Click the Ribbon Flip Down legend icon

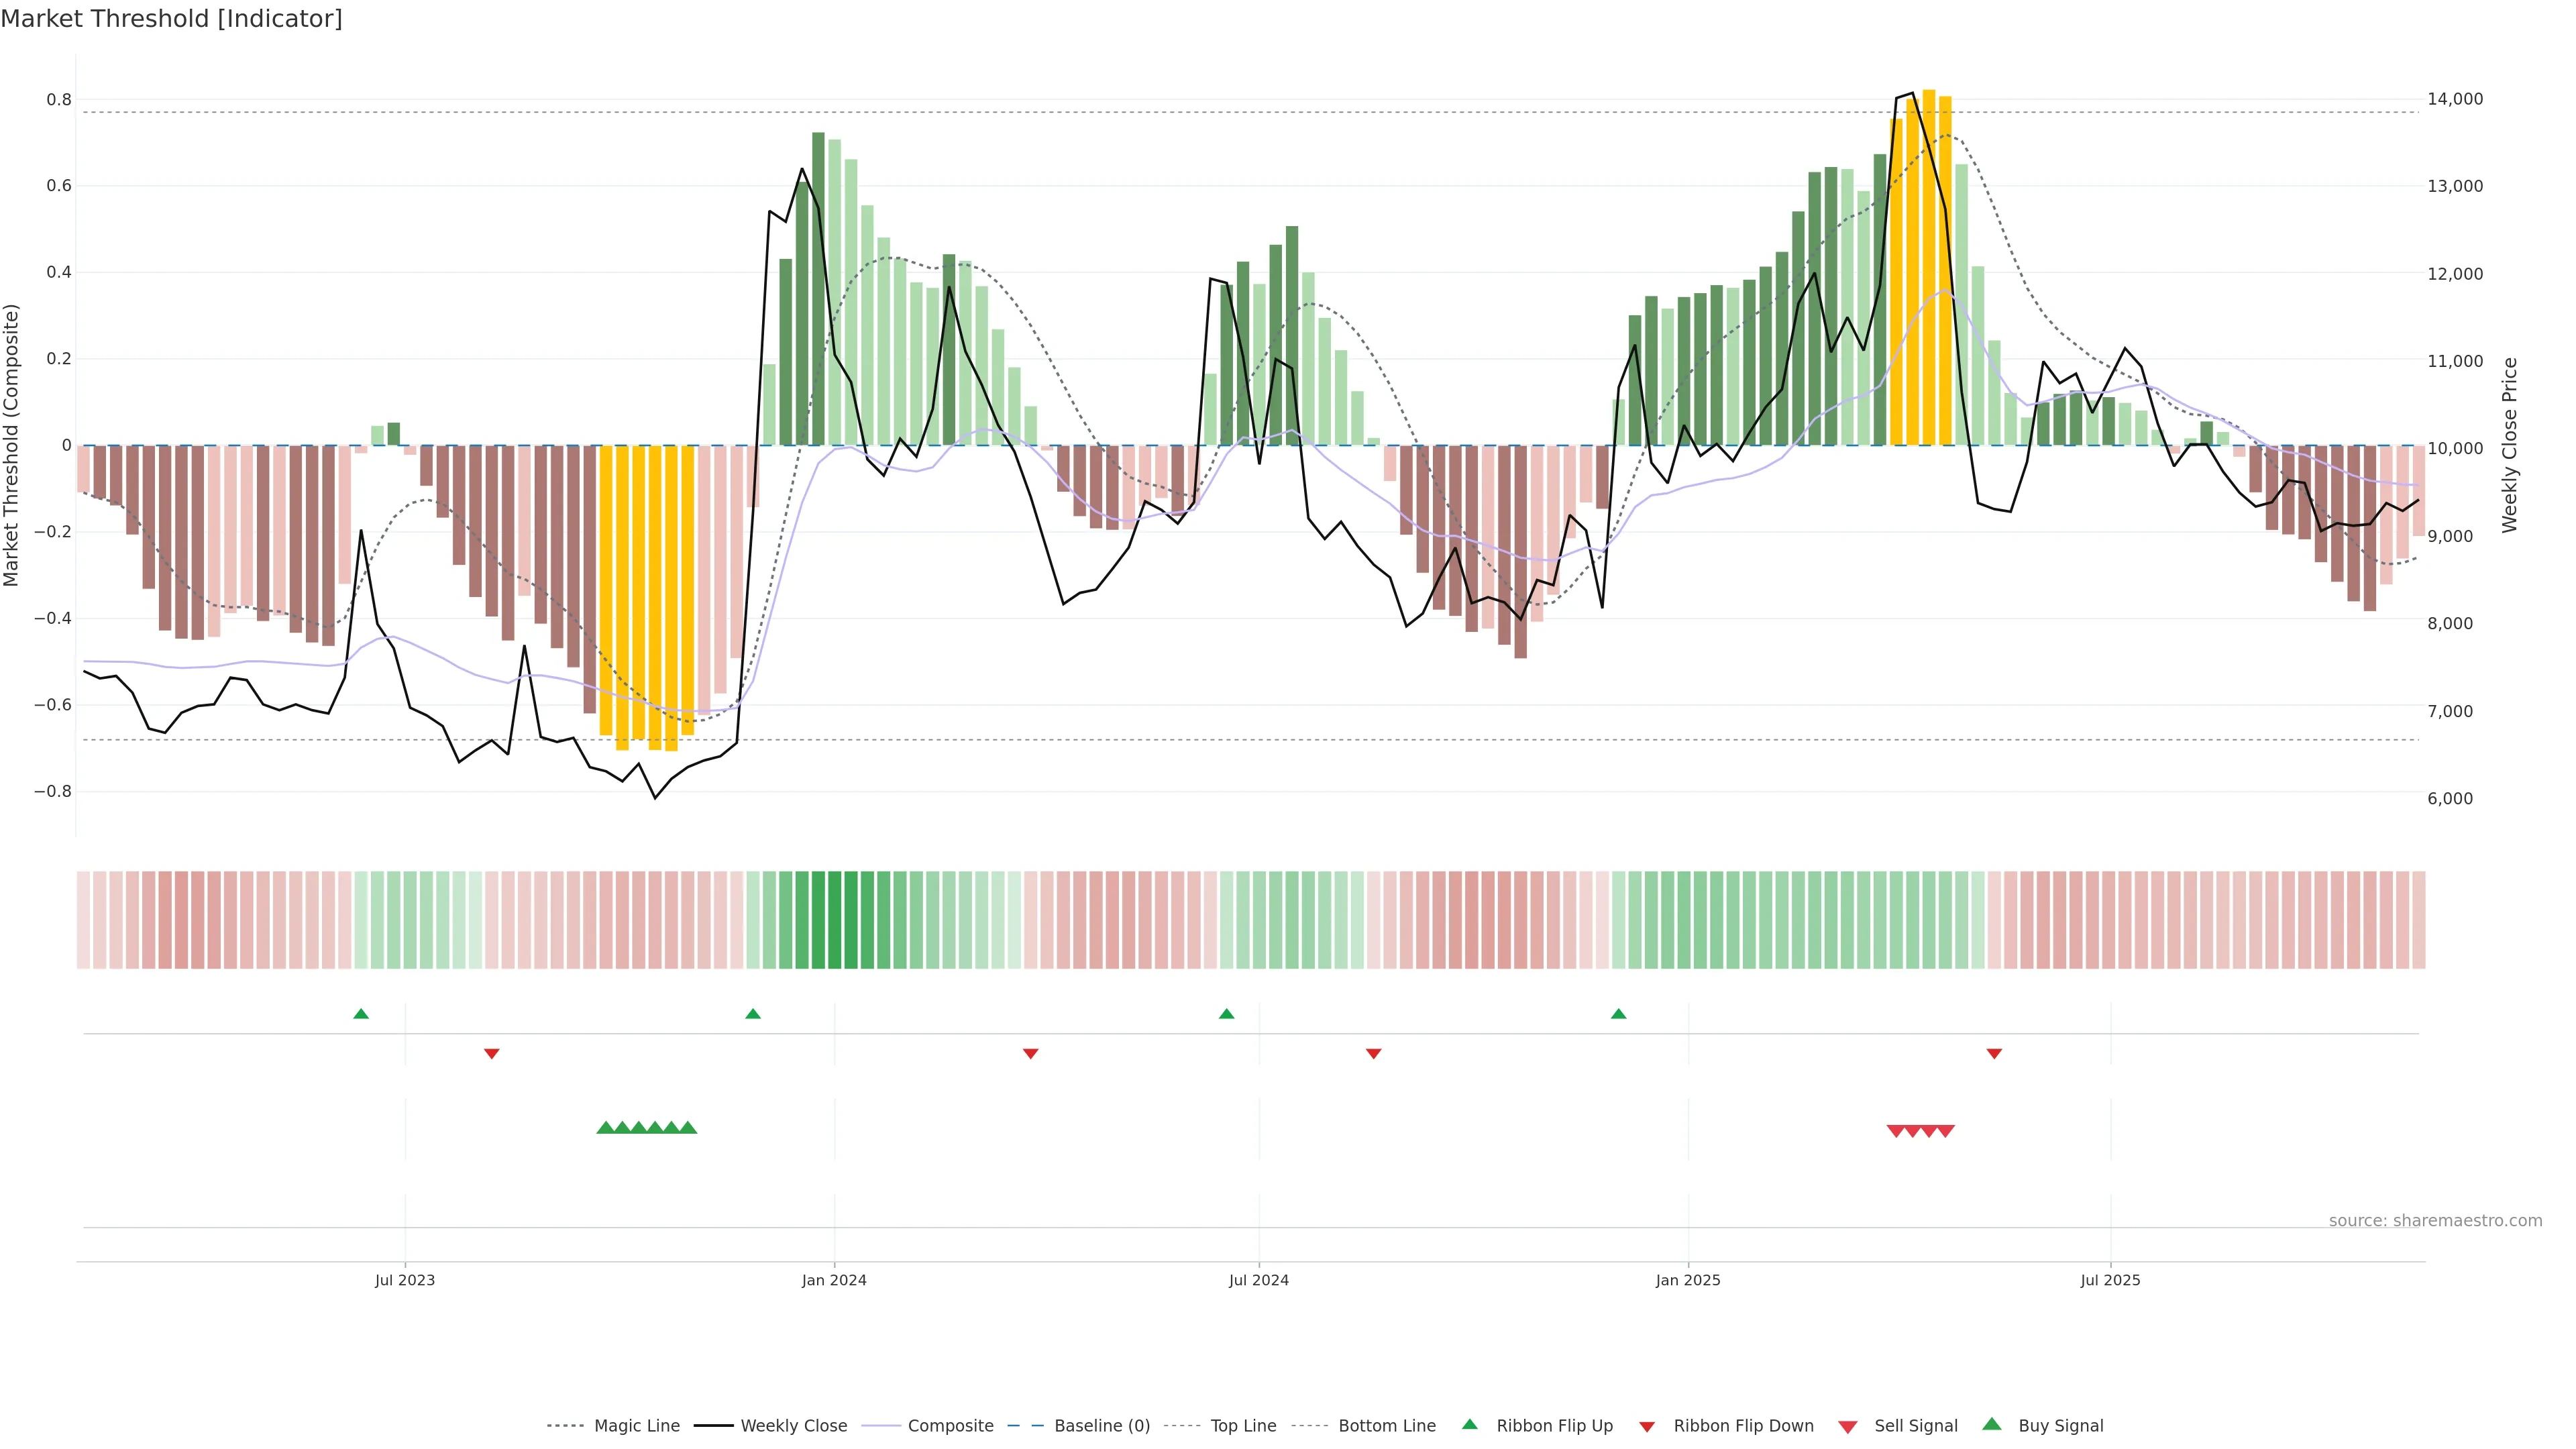coord(1647,1426)
